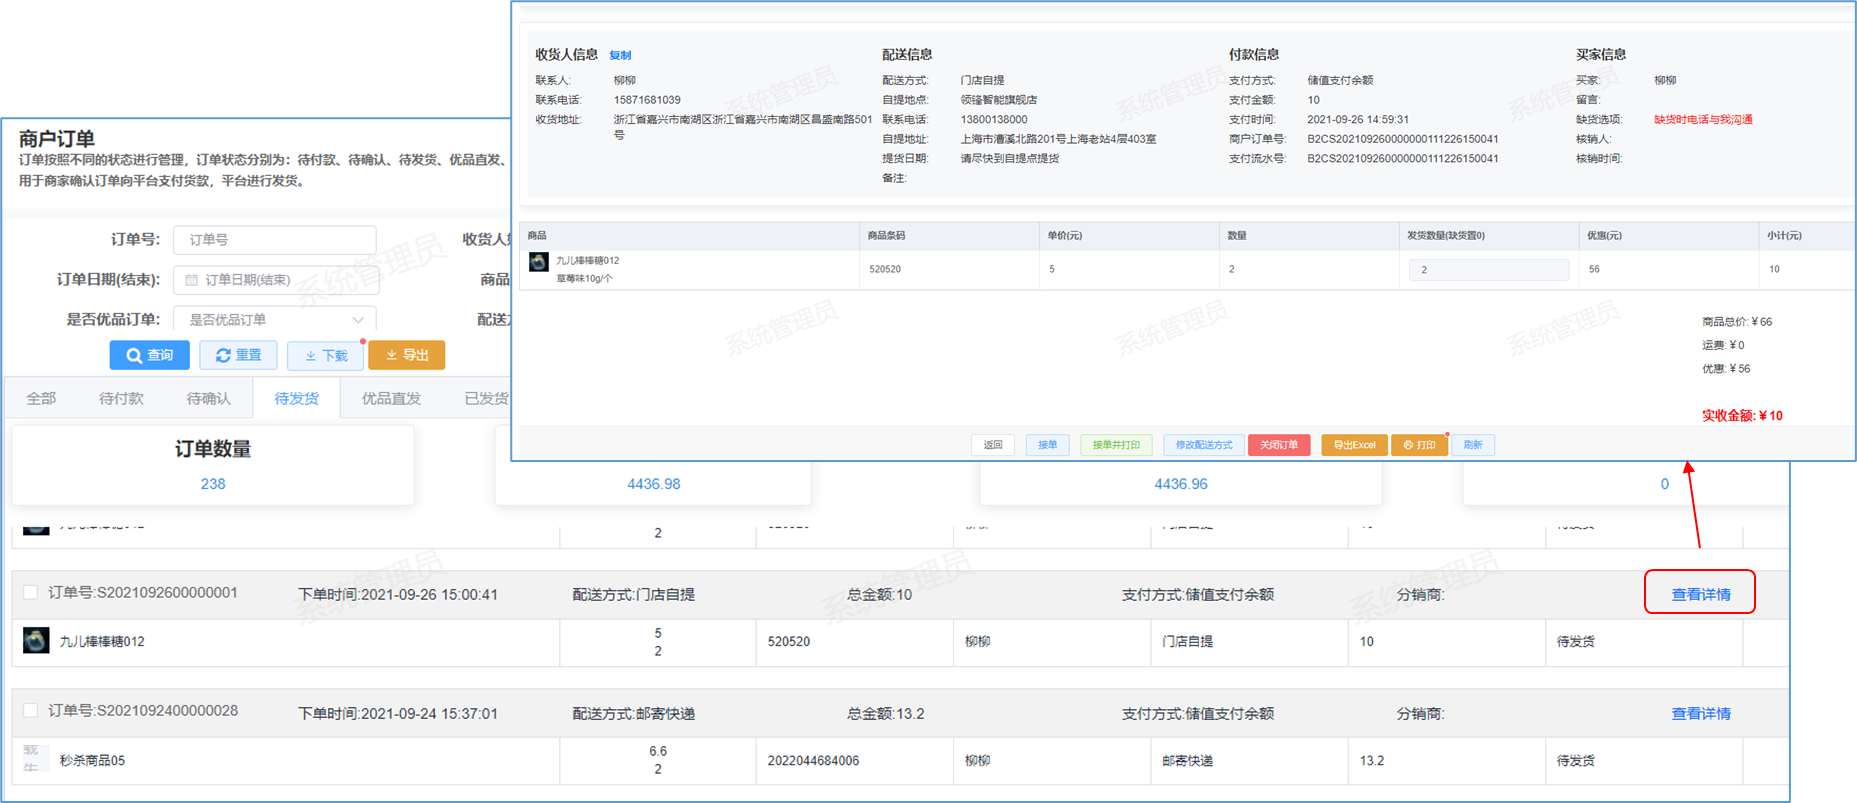Click the 发货数量 quantity input field
The height and width of the screenshot is (803, 1857).
[x=1488, y=269]
